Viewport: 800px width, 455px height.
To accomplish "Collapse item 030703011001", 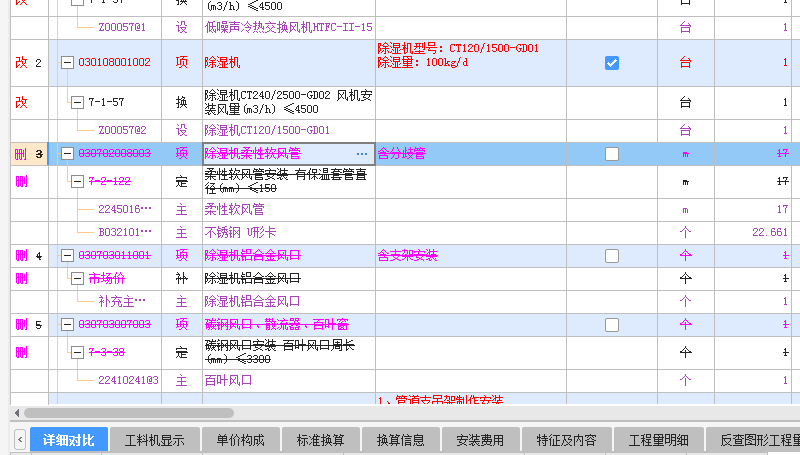I will pyautogui.click(x=67, y=256).
